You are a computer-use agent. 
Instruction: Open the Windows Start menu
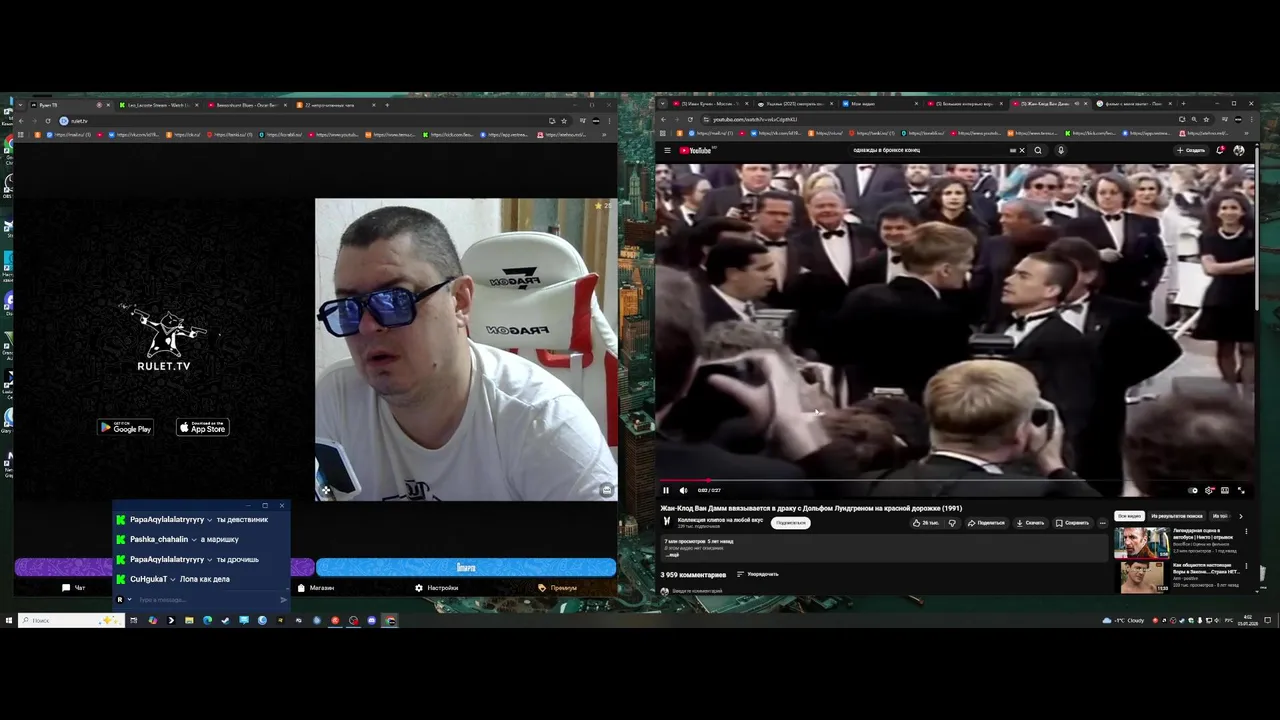[8, 620]
